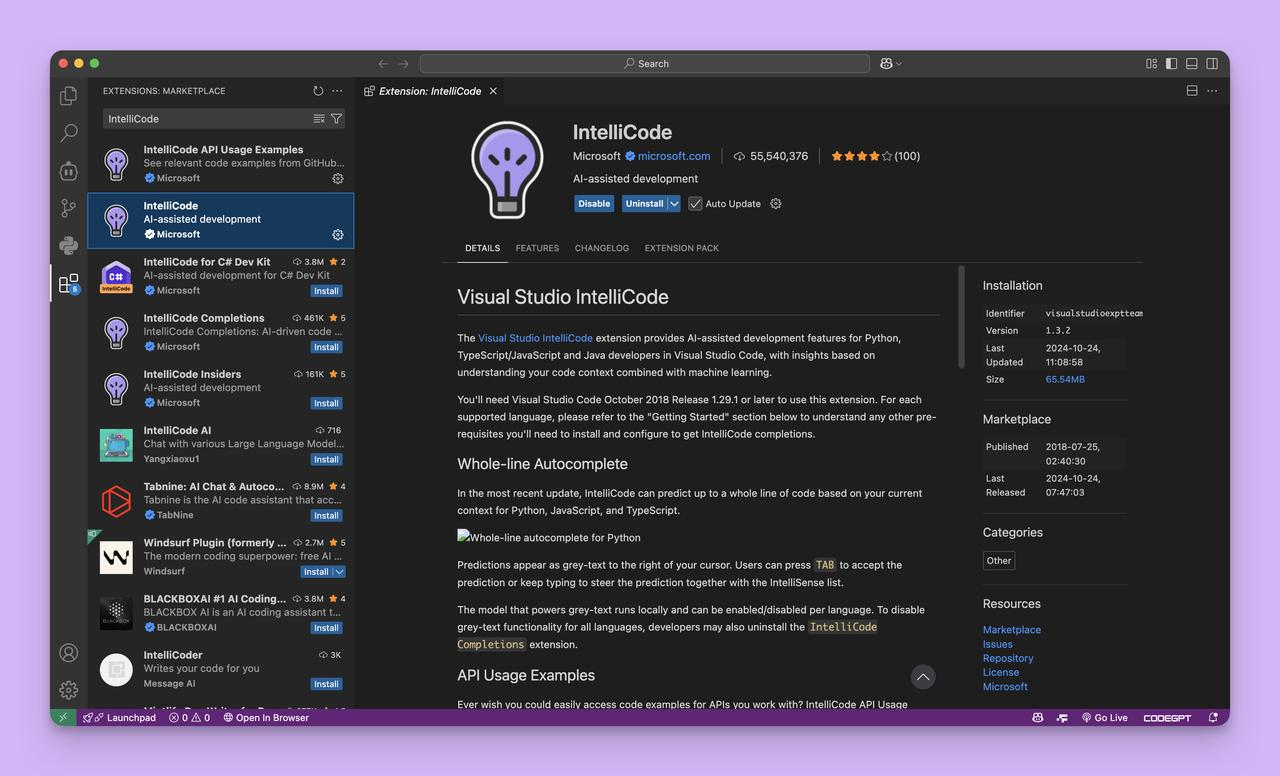
Task: Click the Go Live button in the status bar
Action: (1105, 717)
